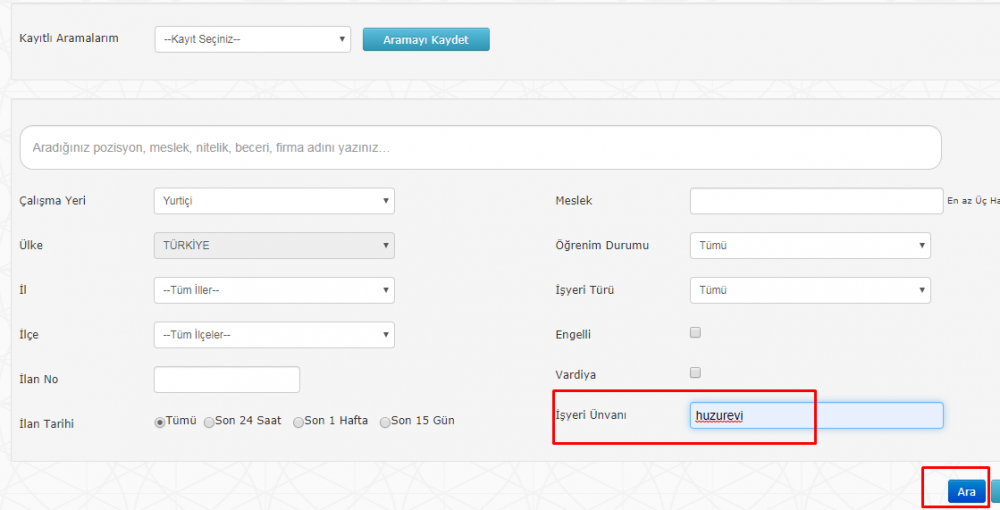
Task: Open the İşyeri Türü dropdown
Action: pos(810,290)
